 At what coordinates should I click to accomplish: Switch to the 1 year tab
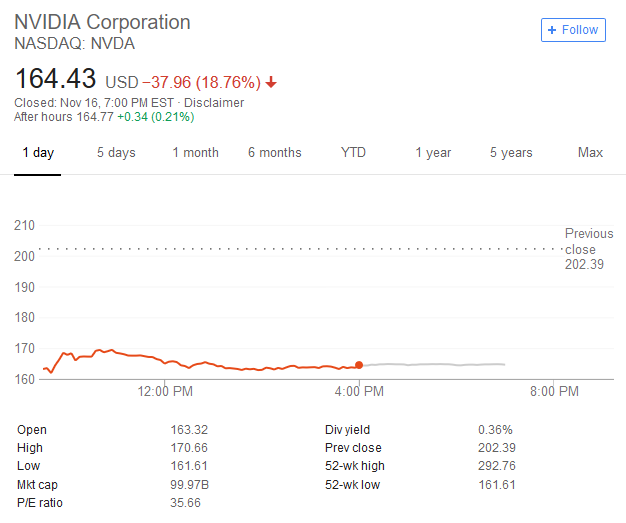(x=433, y=153)
